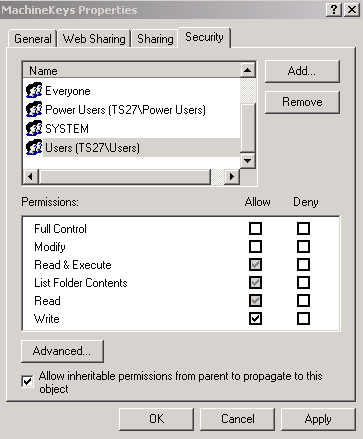Click the Apply button
The image size is (363, 439).
[x=318, y=419]
